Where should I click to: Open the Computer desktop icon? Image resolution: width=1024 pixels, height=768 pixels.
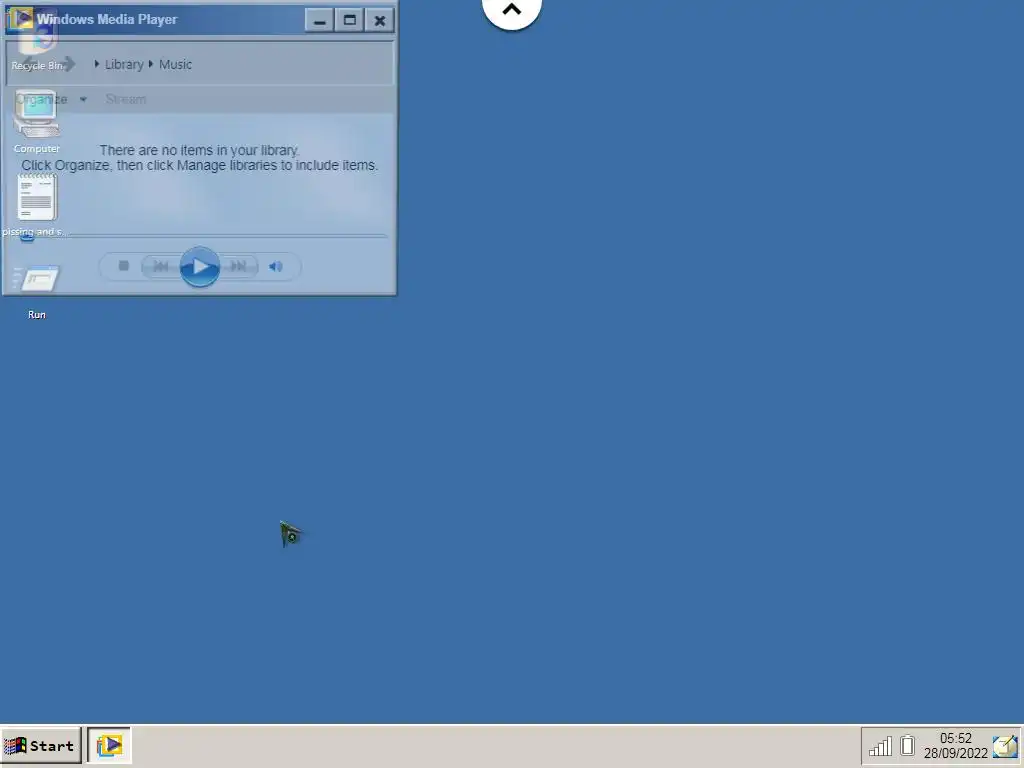(x=37, y=121)
